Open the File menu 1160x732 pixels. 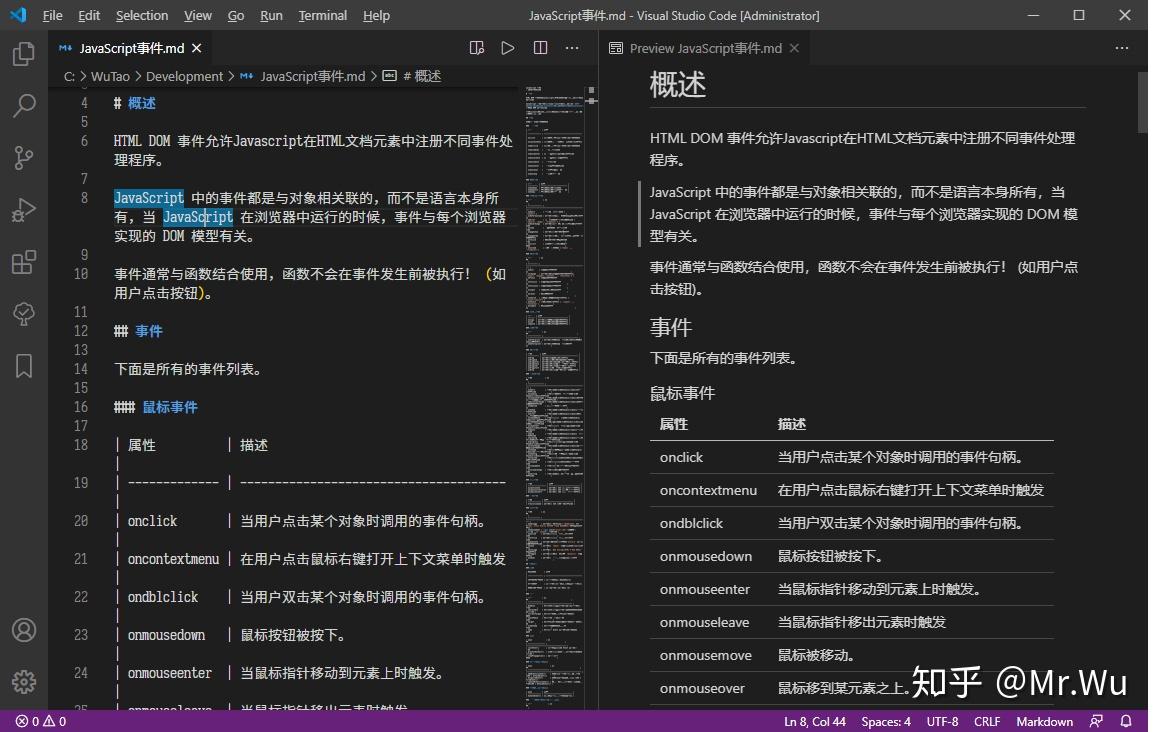[51, 15]
